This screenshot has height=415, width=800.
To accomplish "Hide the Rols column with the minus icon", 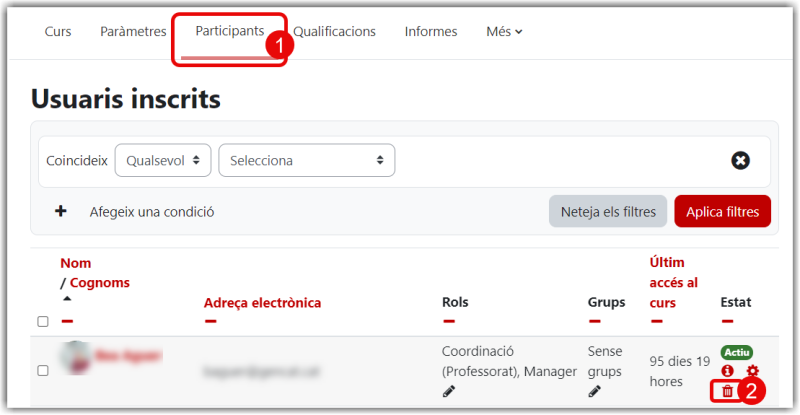I will pyautogui.click(x=449, y=321).
